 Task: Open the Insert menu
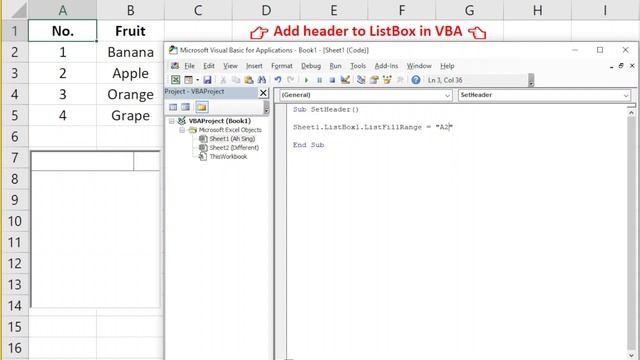(254, 66)
